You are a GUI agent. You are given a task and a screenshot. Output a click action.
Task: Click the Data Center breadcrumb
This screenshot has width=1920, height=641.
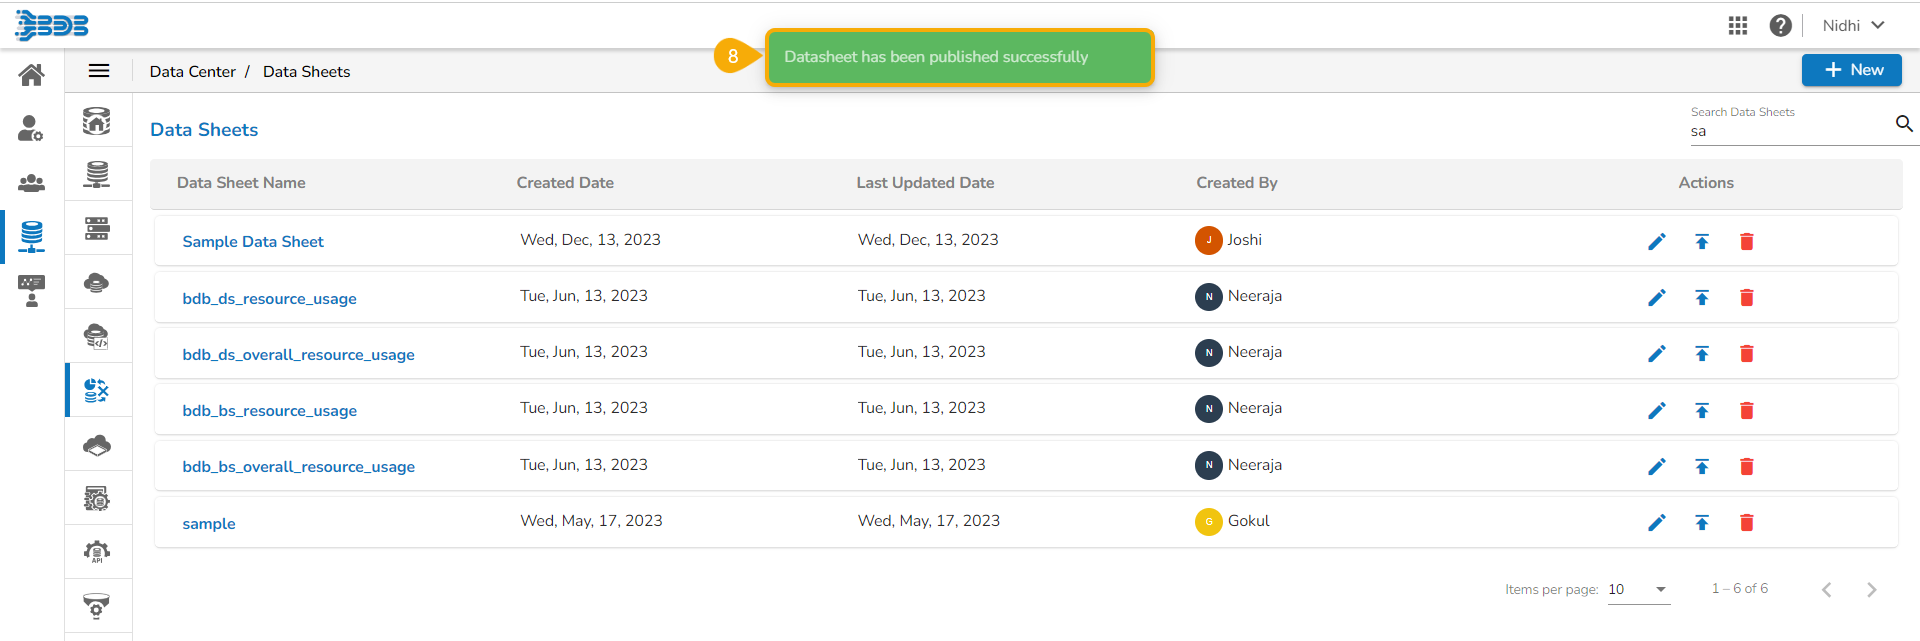tap(192, 72)
